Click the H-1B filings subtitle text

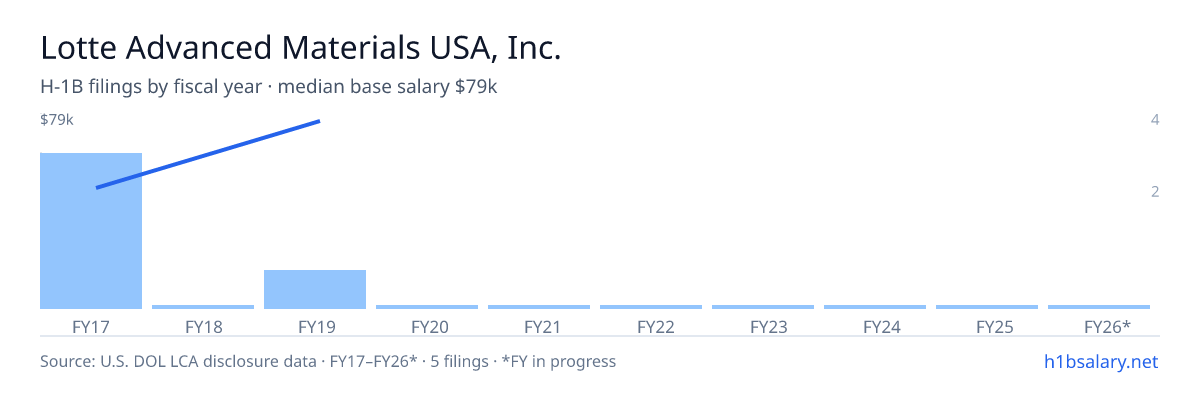pos(269,87)
